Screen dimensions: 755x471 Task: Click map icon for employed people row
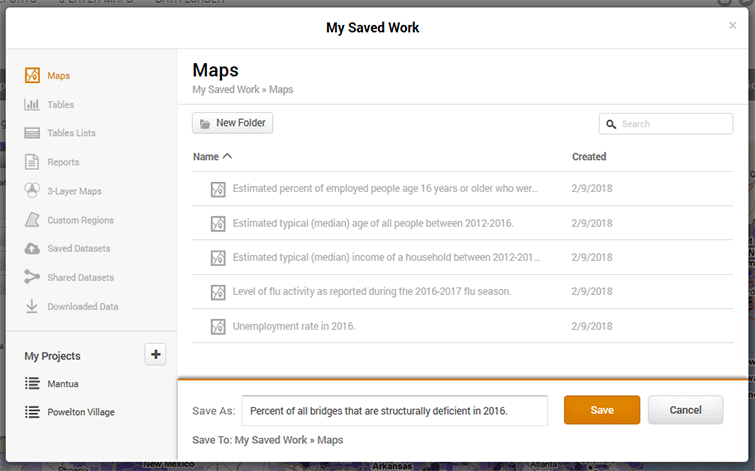coord(218,189)
